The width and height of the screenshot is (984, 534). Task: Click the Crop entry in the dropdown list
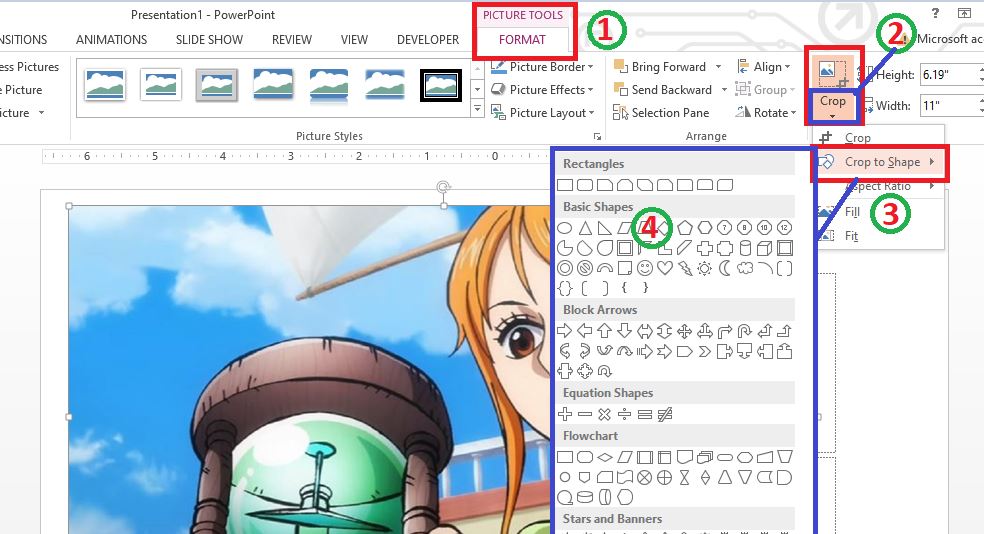tap(858, 138)
